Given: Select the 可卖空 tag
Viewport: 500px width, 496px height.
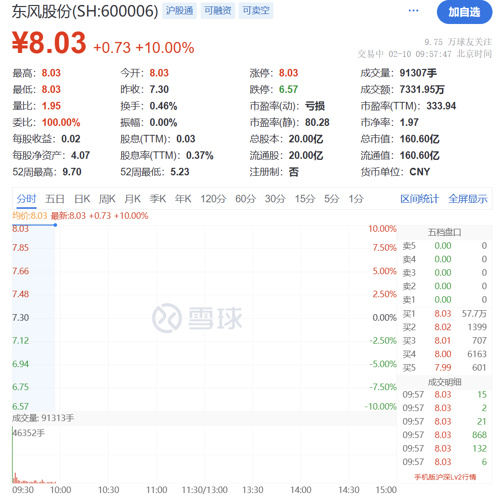Looking at the screenshot, I should click(256, 11).
